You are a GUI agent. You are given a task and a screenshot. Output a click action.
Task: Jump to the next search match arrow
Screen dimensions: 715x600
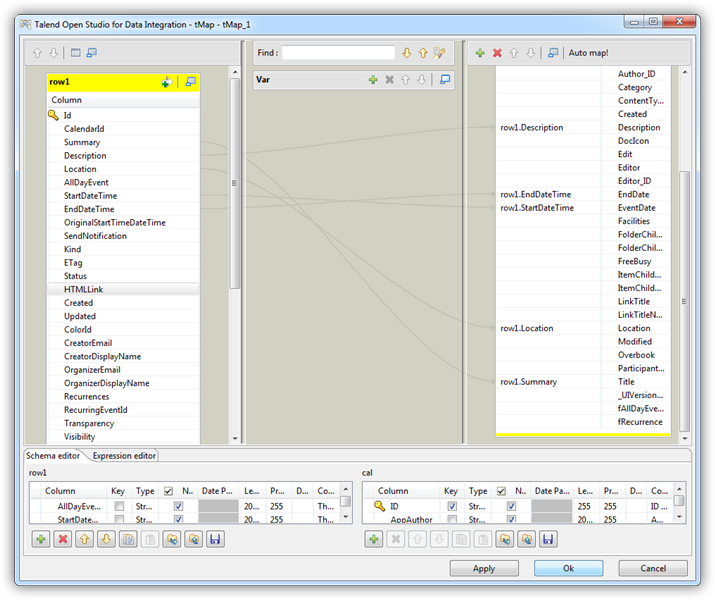click(x=407, y=53)
